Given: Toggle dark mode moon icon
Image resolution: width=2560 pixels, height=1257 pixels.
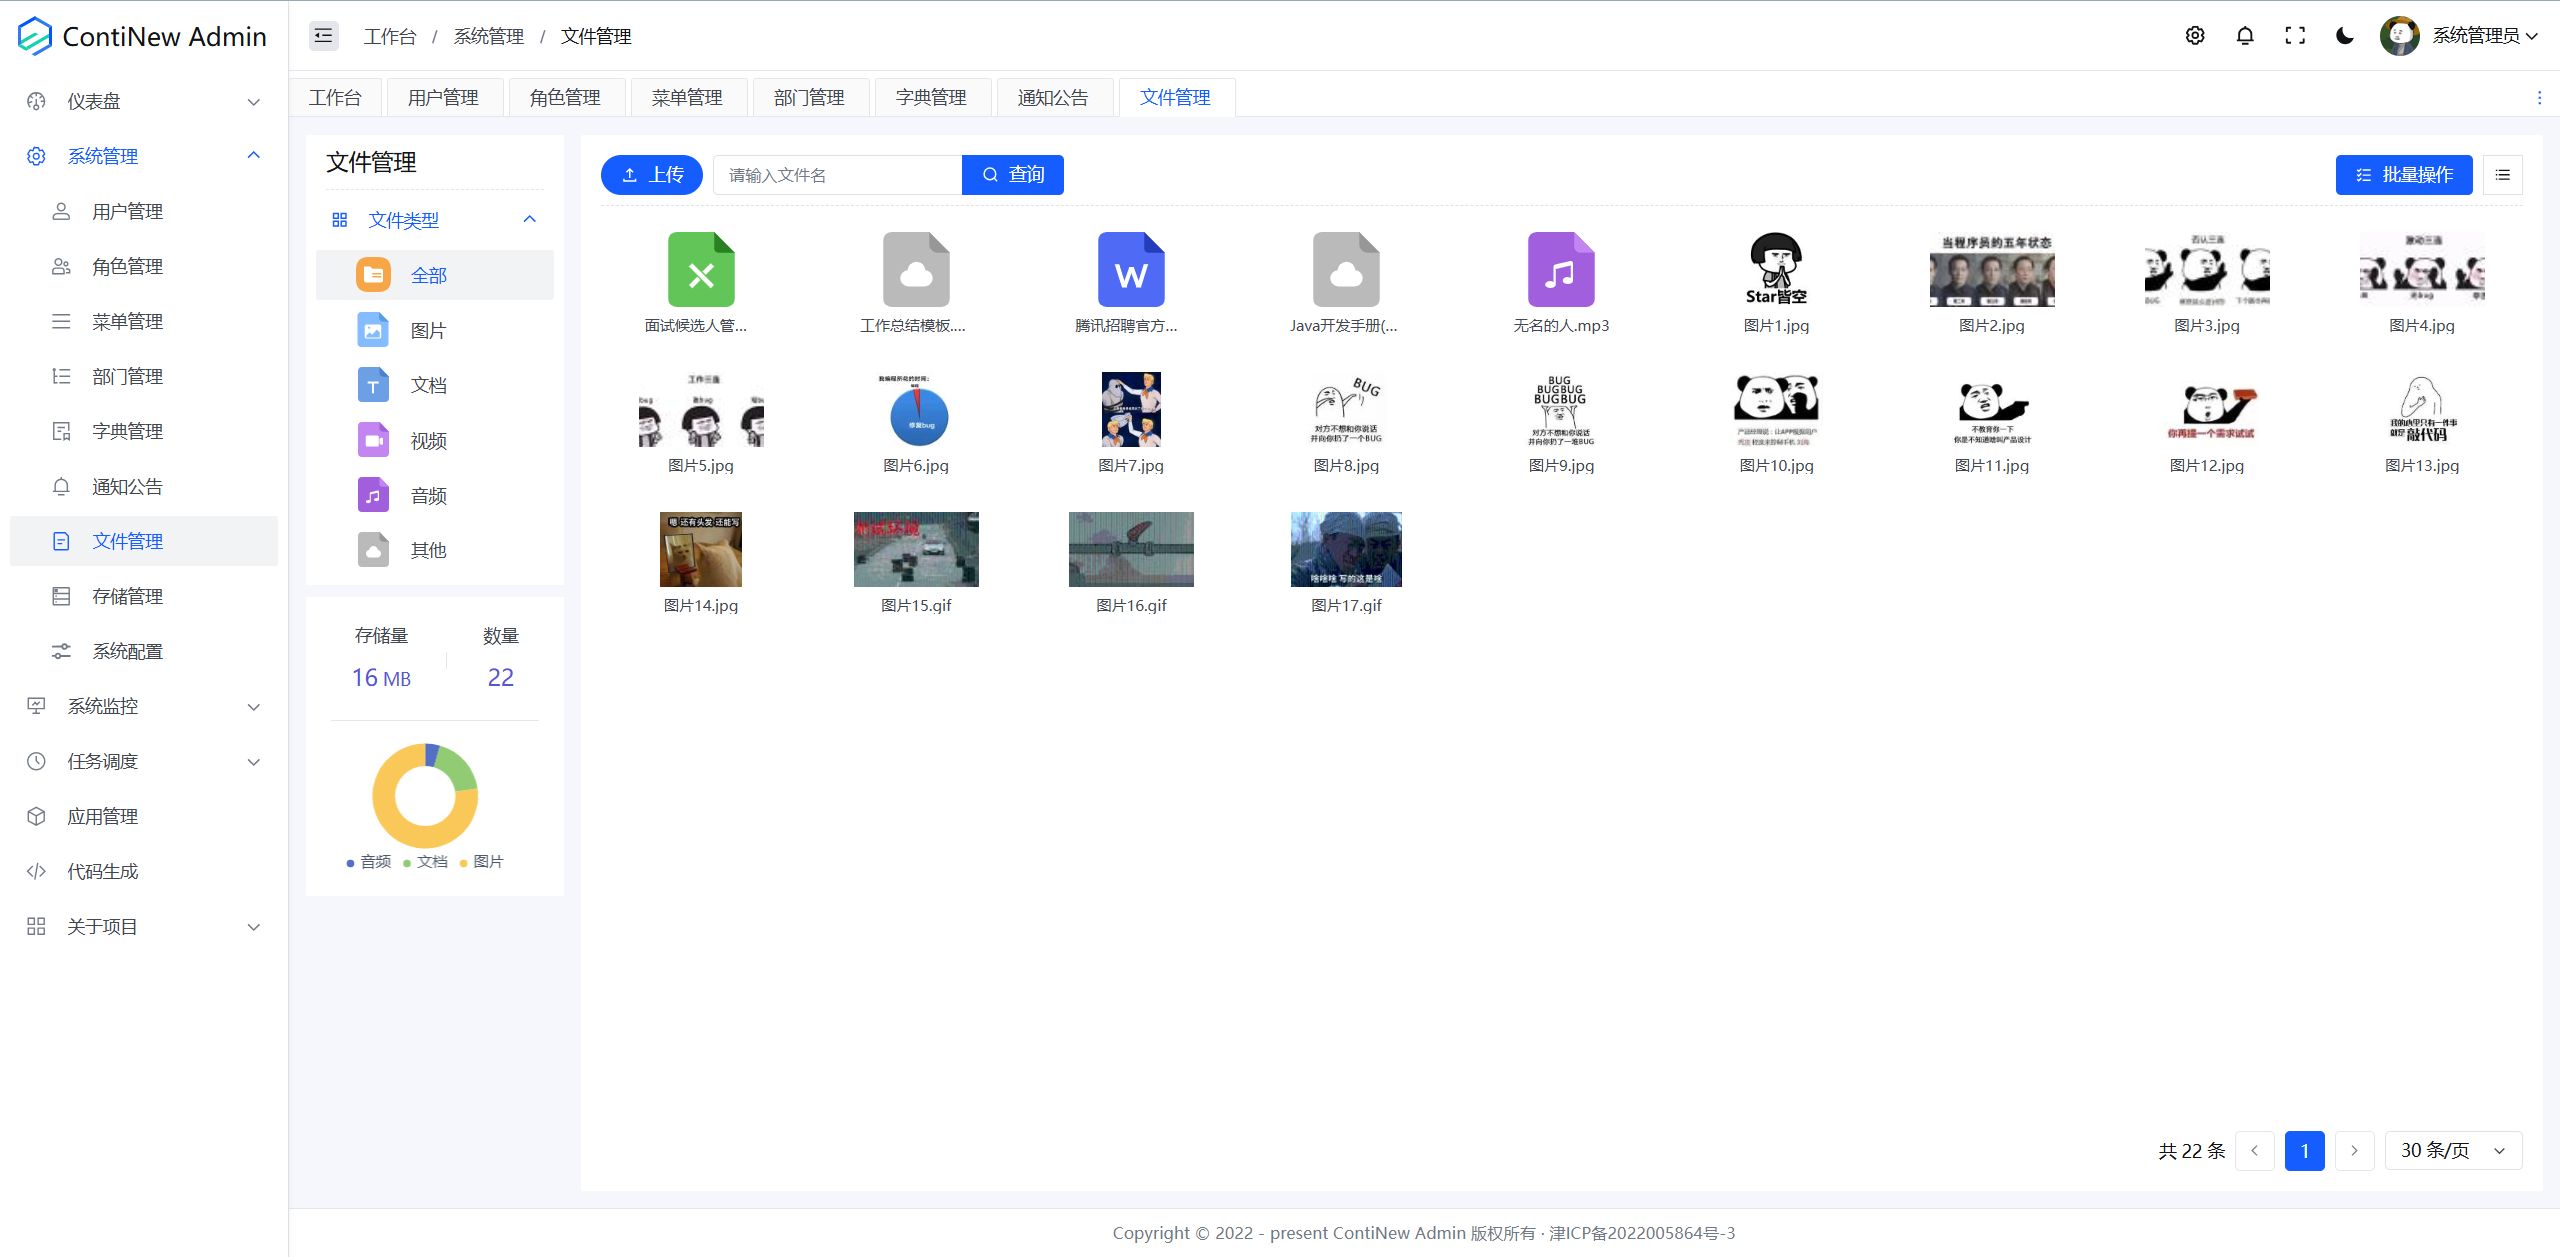Looking at the screenshot, I should 2344,36.
